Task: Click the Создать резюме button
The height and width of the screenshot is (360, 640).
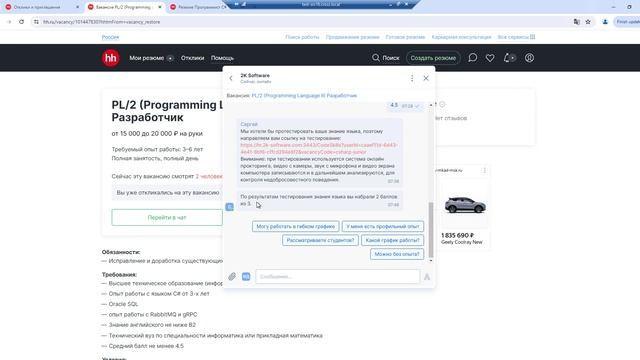Action: tap(433, 58)
